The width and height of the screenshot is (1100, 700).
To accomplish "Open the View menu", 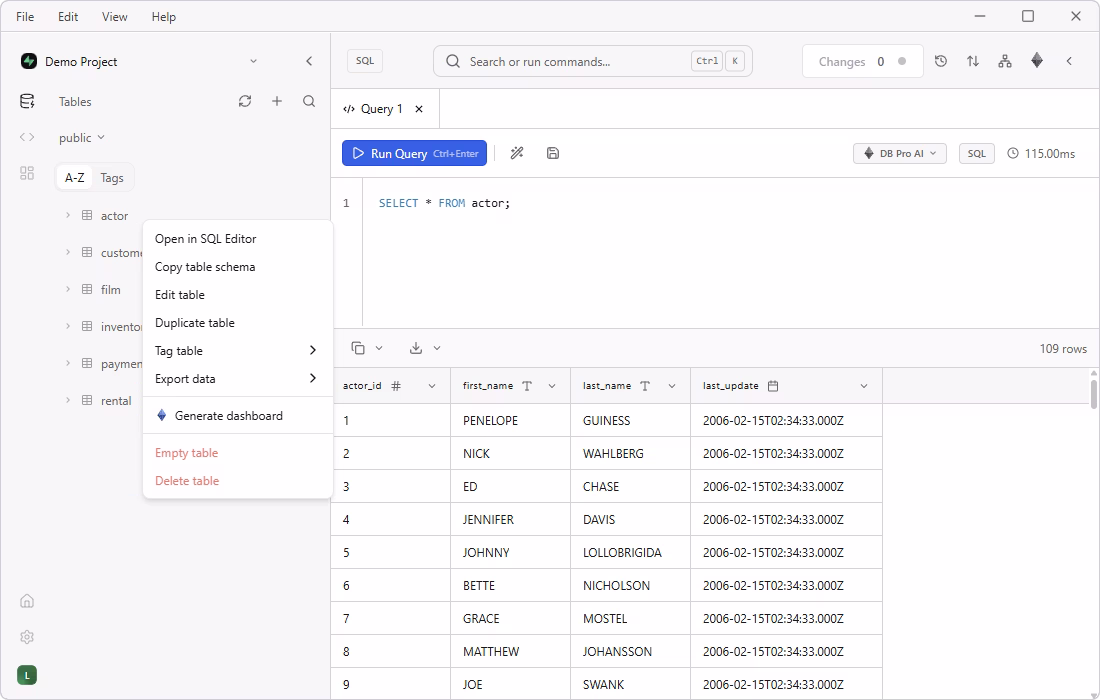I will (114, 16).
